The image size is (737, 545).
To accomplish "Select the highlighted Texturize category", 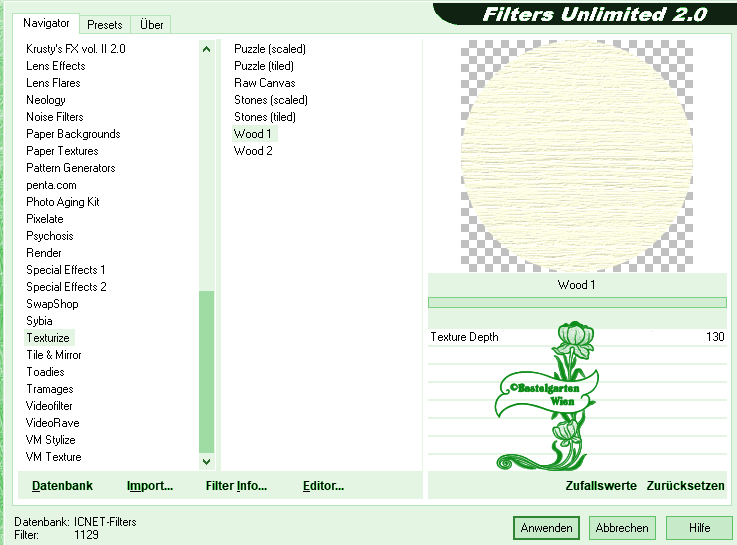I will point(48,338).
